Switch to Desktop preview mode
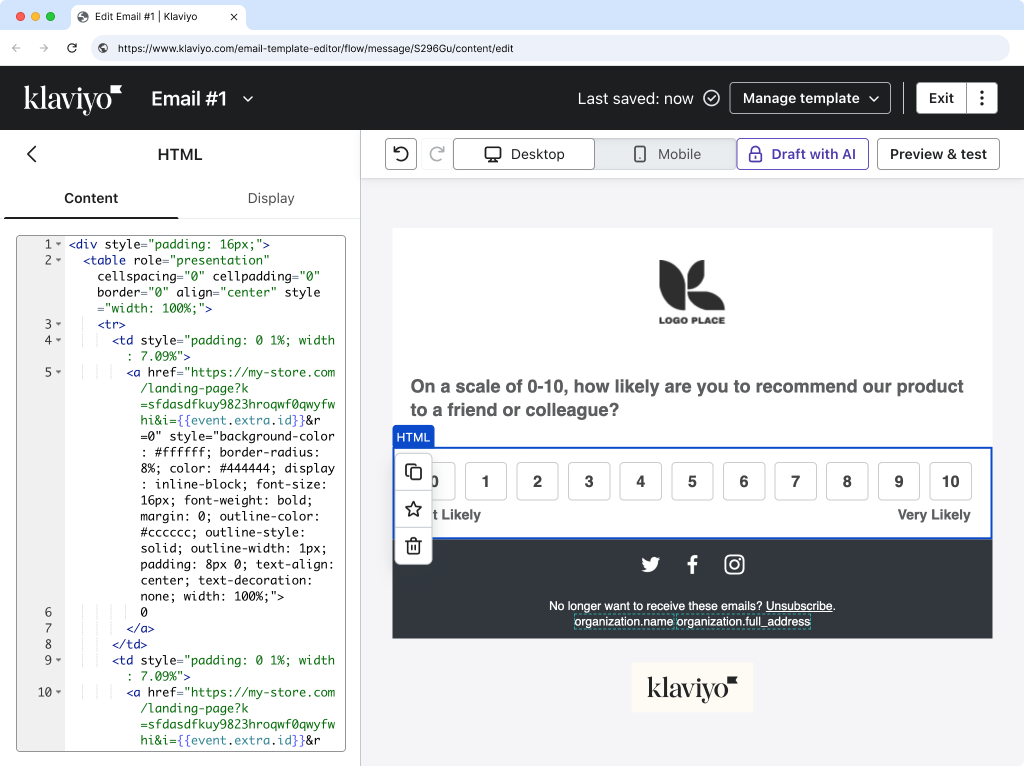This screenshot has height=766, width=1024. (523, 153)
